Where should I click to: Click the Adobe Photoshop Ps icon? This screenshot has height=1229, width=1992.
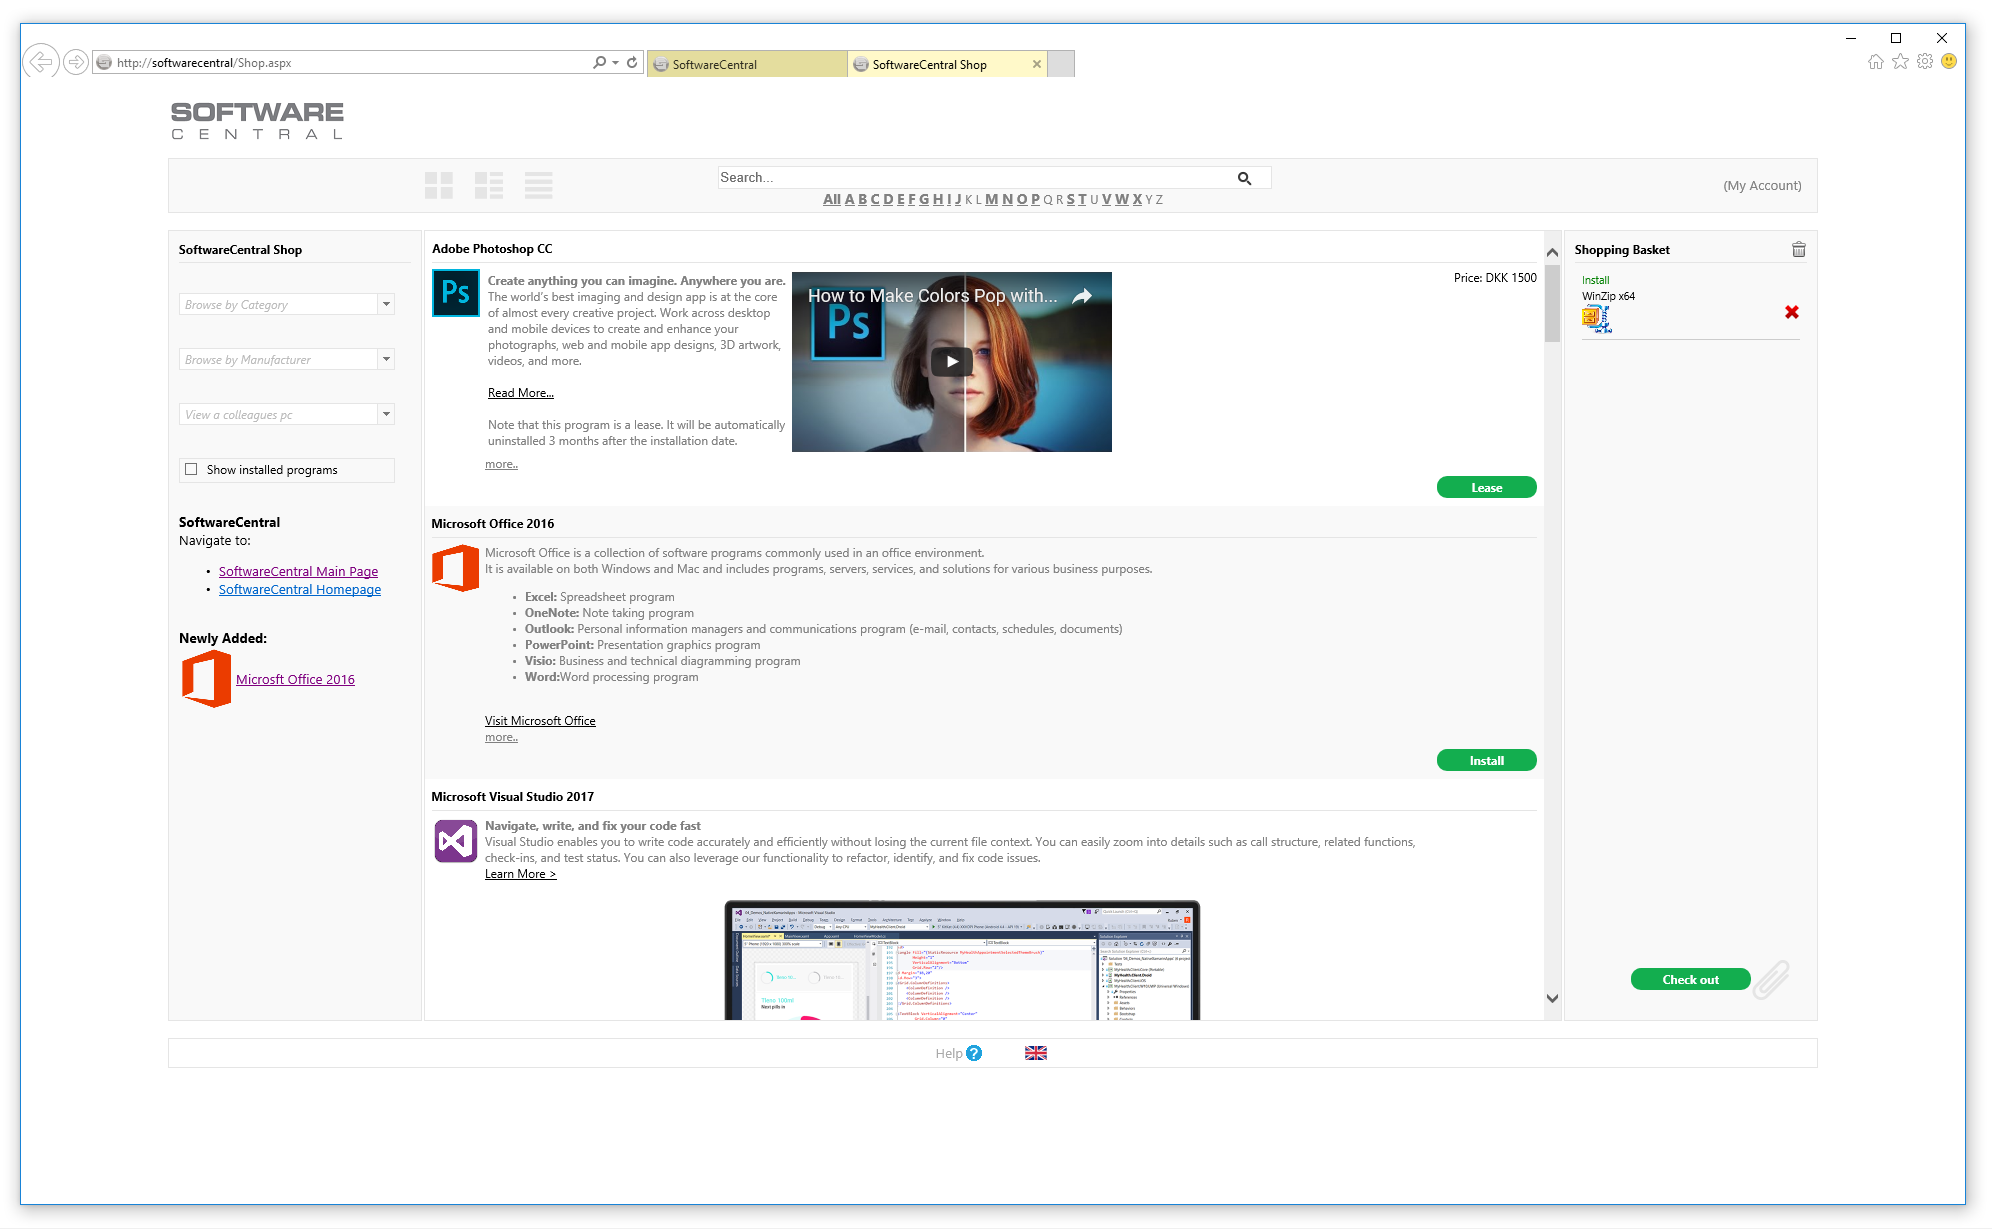coord(455,293)
